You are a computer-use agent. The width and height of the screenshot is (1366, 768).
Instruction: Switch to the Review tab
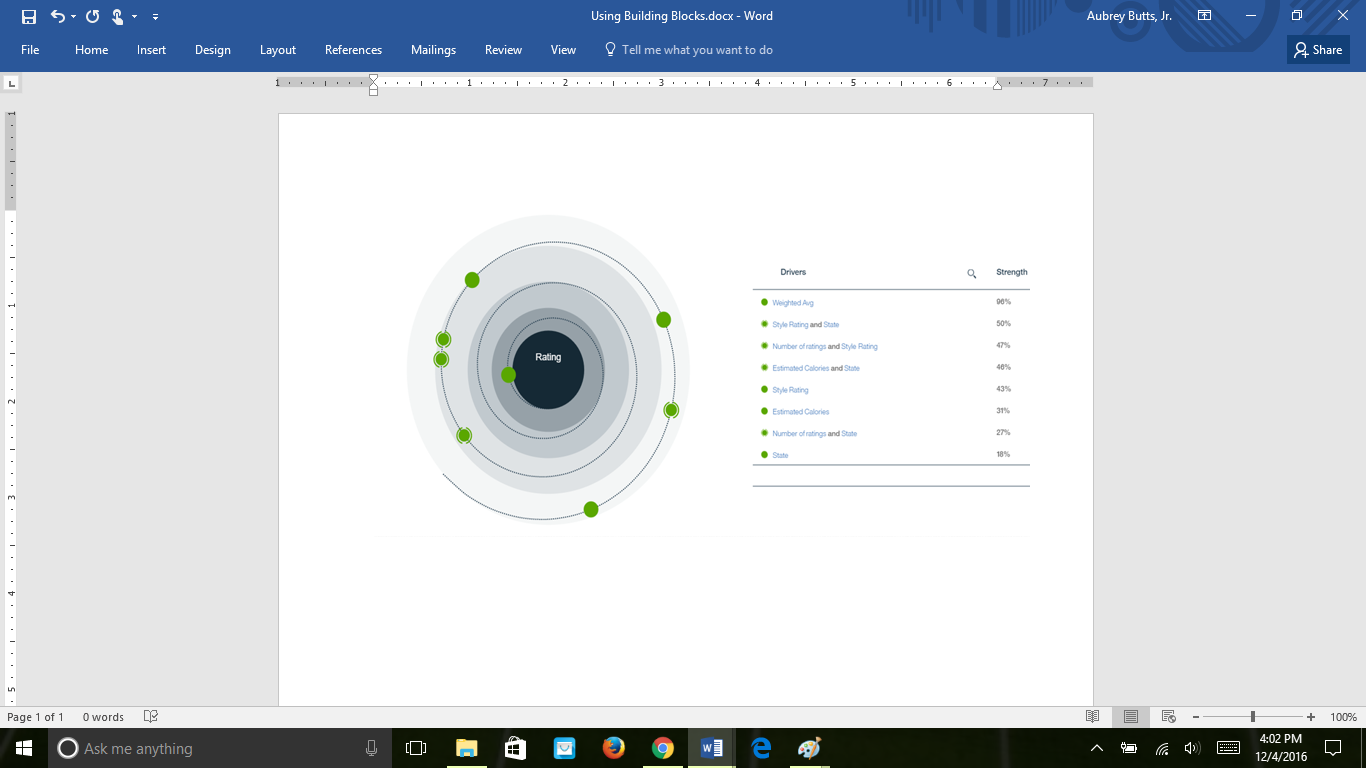[503, 50]
